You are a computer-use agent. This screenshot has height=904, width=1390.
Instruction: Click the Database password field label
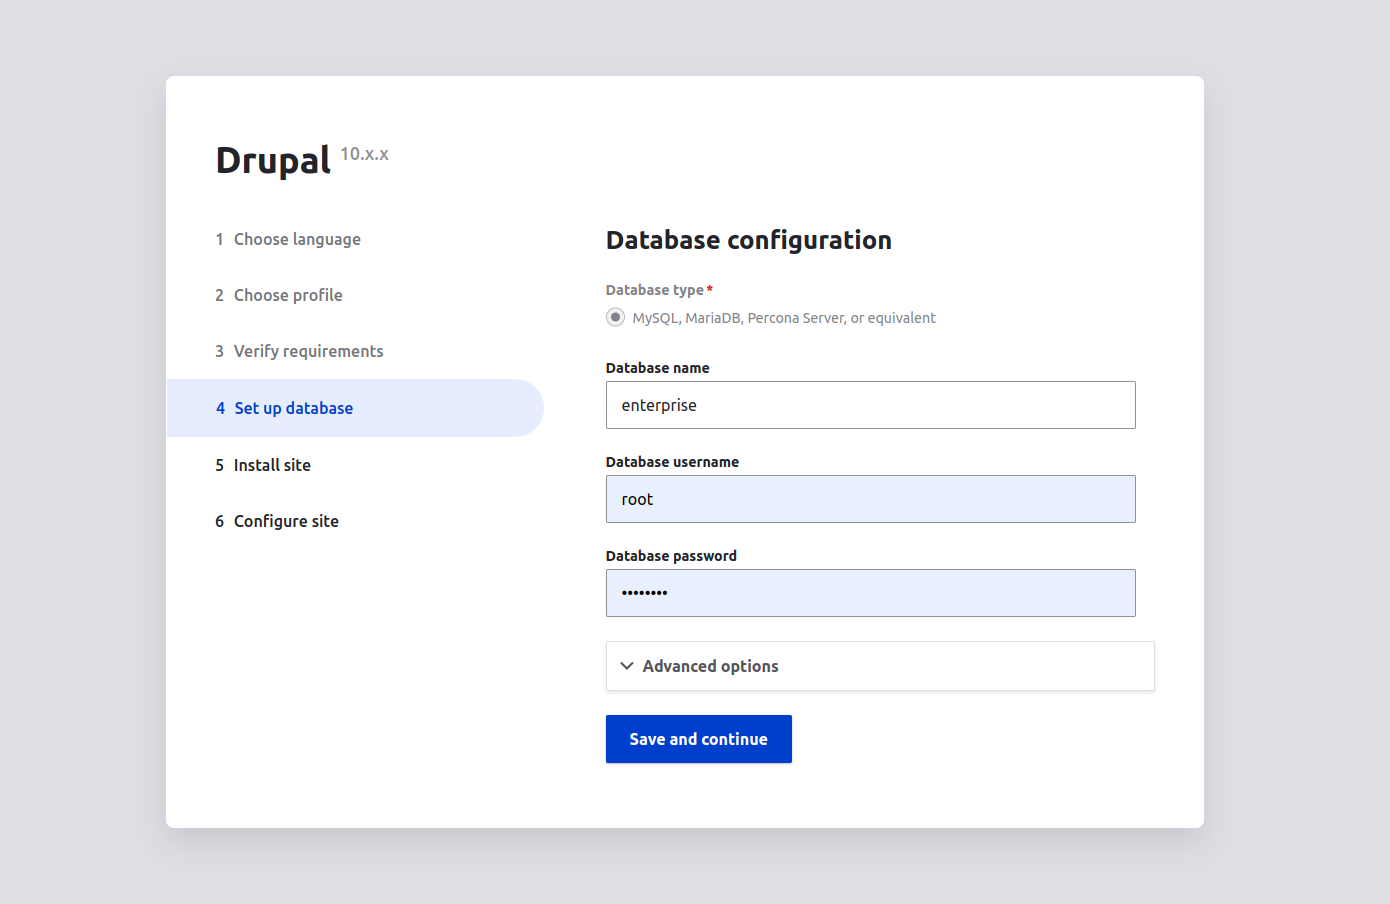pos(671,556)
